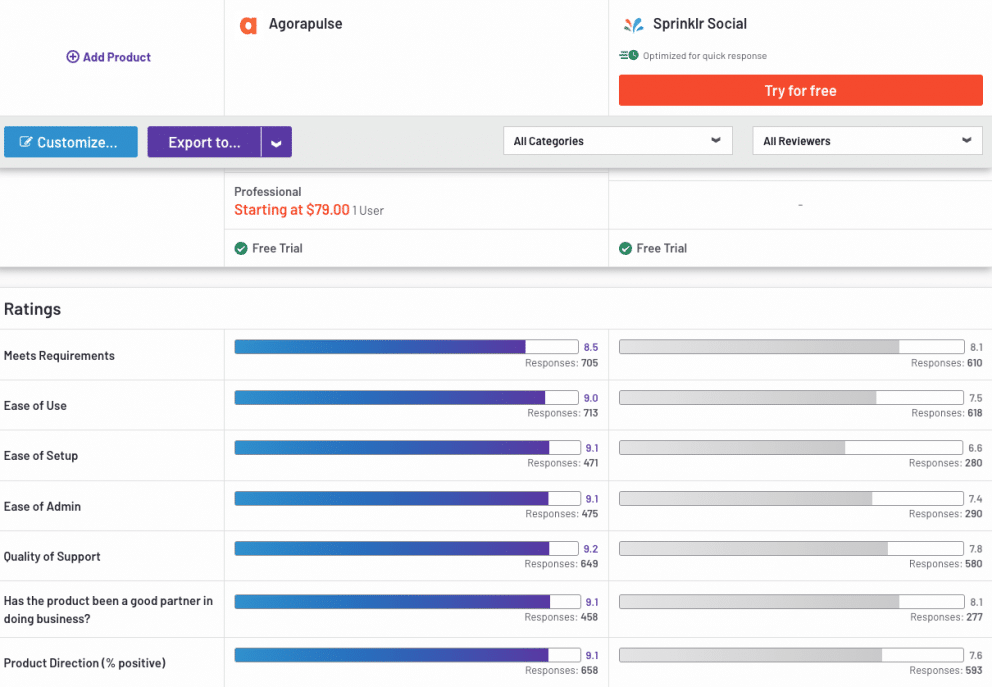Expand the Export to dropdown arrow

click(276, 142)
